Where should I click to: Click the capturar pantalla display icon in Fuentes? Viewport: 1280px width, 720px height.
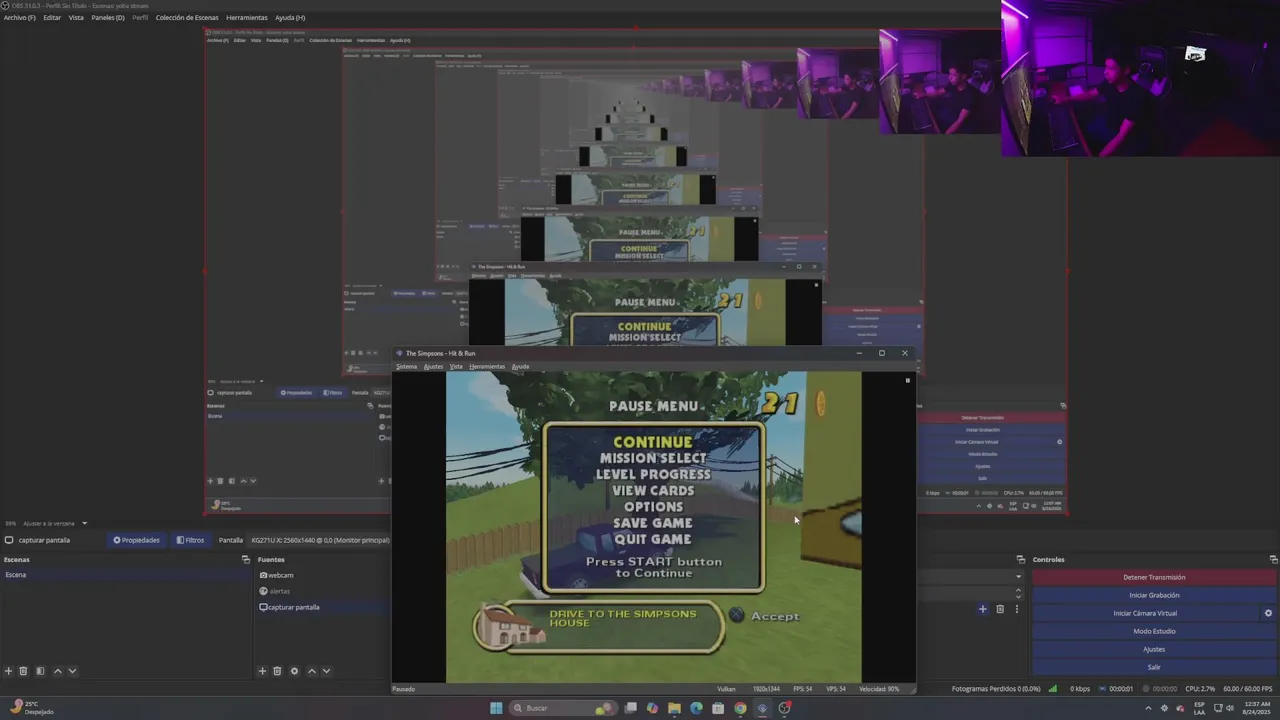click(x=263, y=607)
